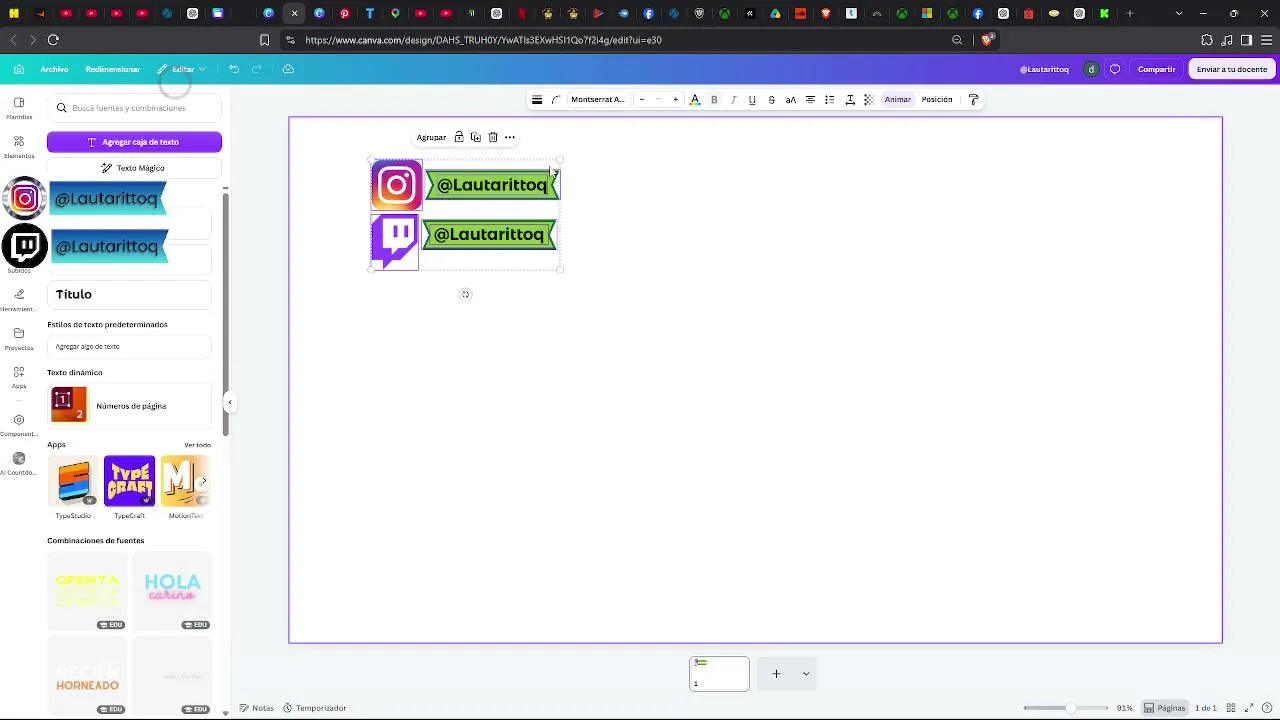Open the text color picker

click(695, 100)
